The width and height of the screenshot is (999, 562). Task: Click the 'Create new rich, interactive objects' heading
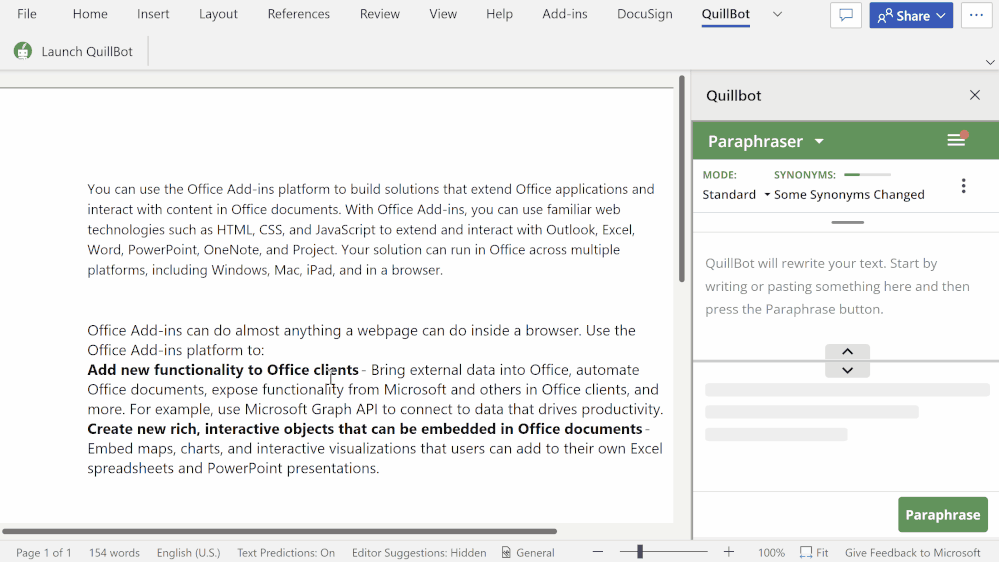(x=364, y=429)
